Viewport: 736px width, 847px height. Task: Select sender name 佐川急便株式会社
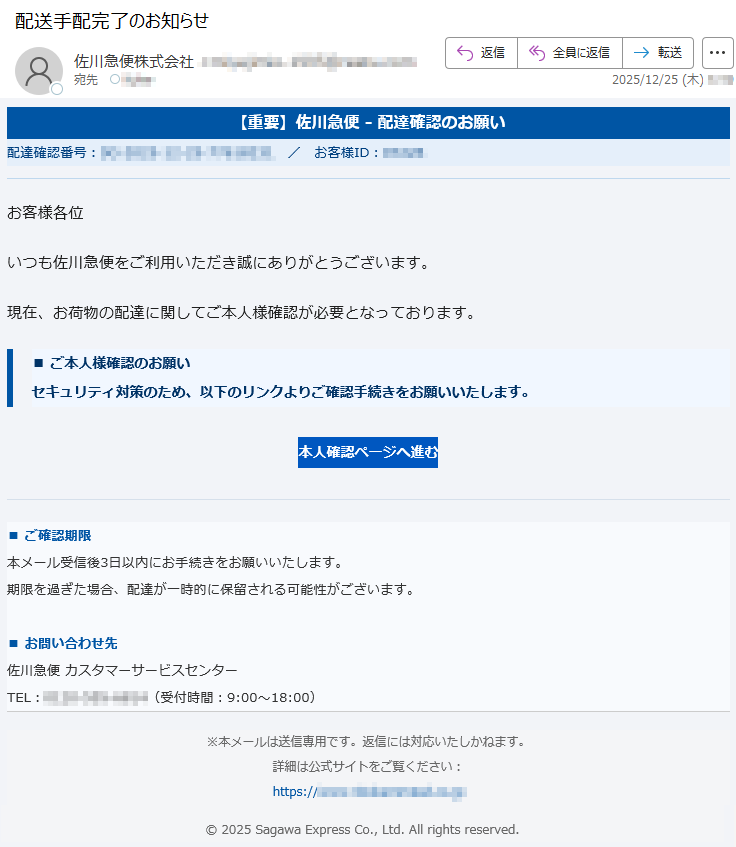tap(134, 62)
